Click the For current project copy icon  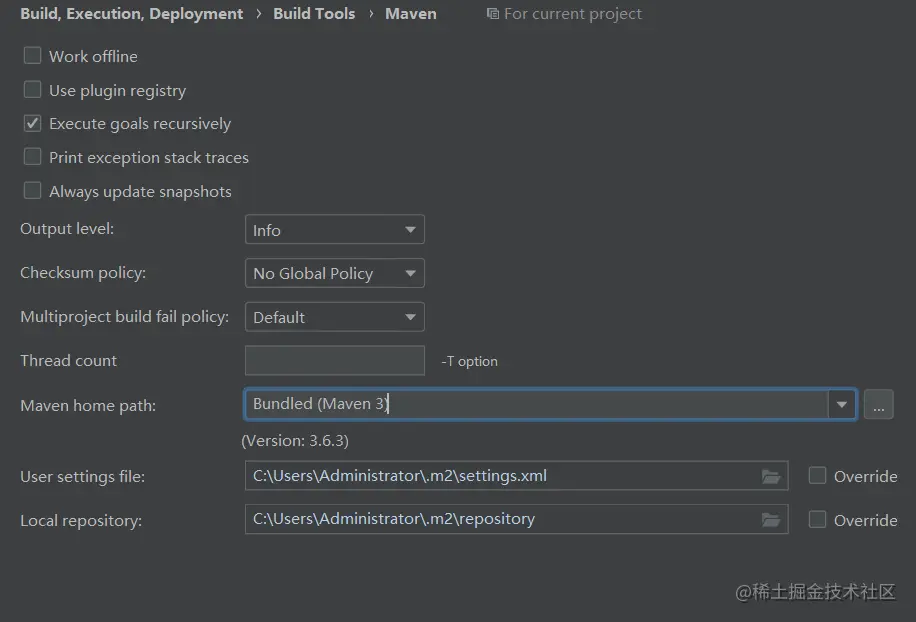[492, 14]
